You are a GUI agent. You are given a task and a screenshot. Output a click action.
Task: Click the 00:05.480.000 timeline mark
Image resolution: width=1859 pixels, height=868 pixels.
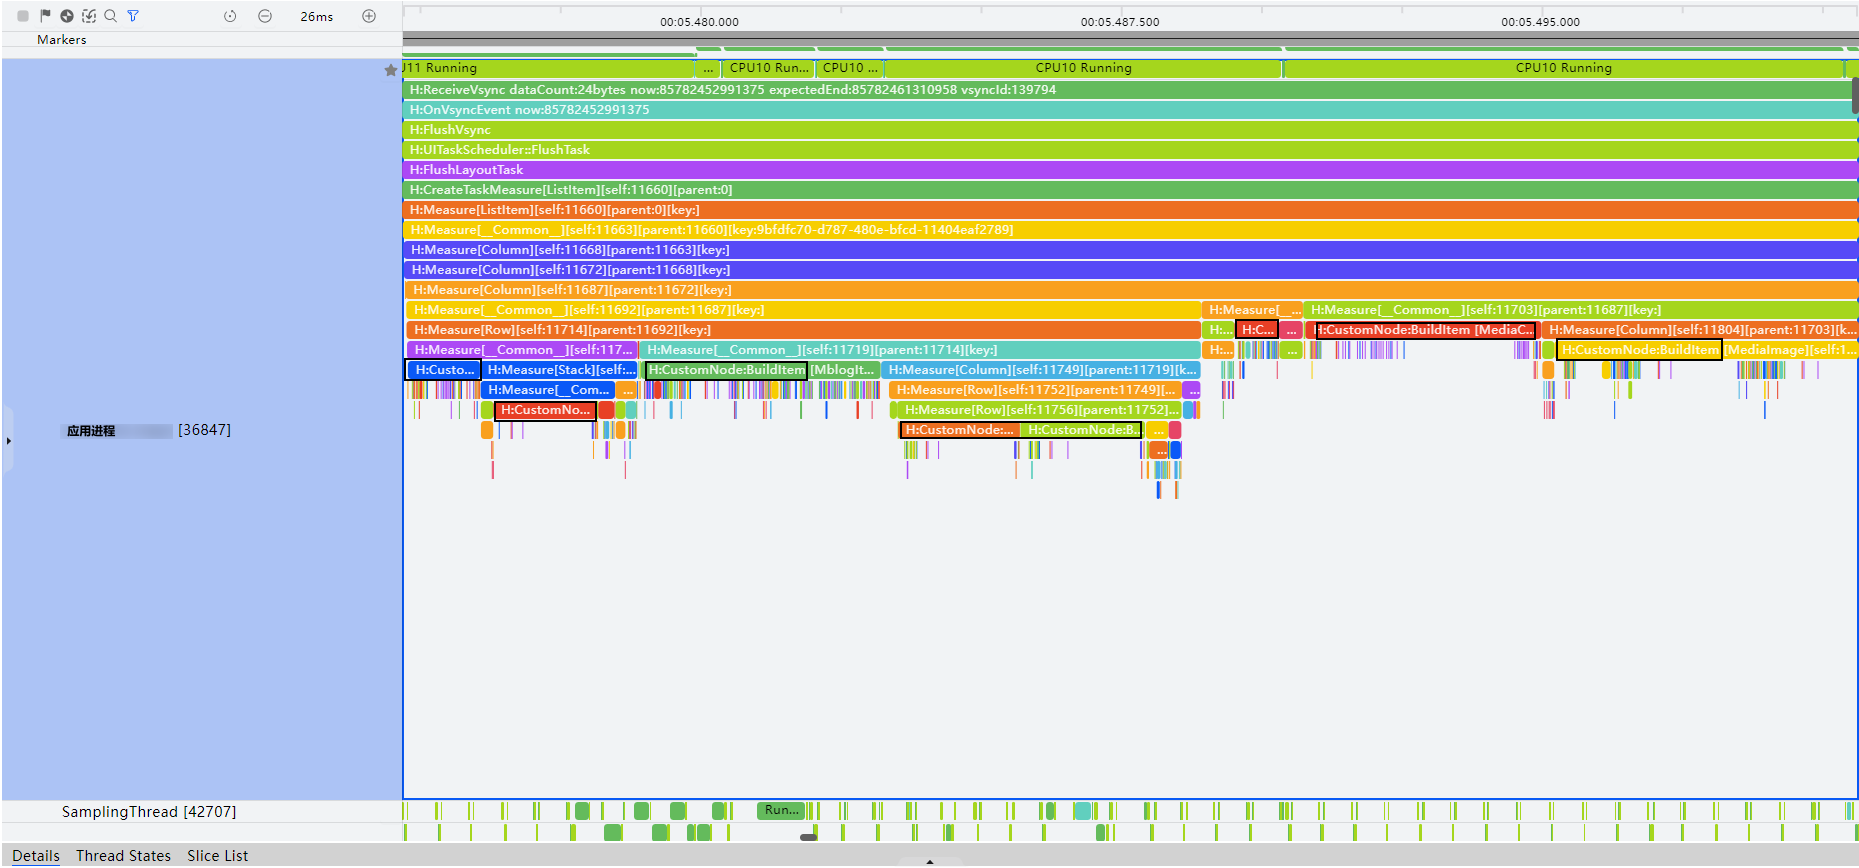click(699, 22)
